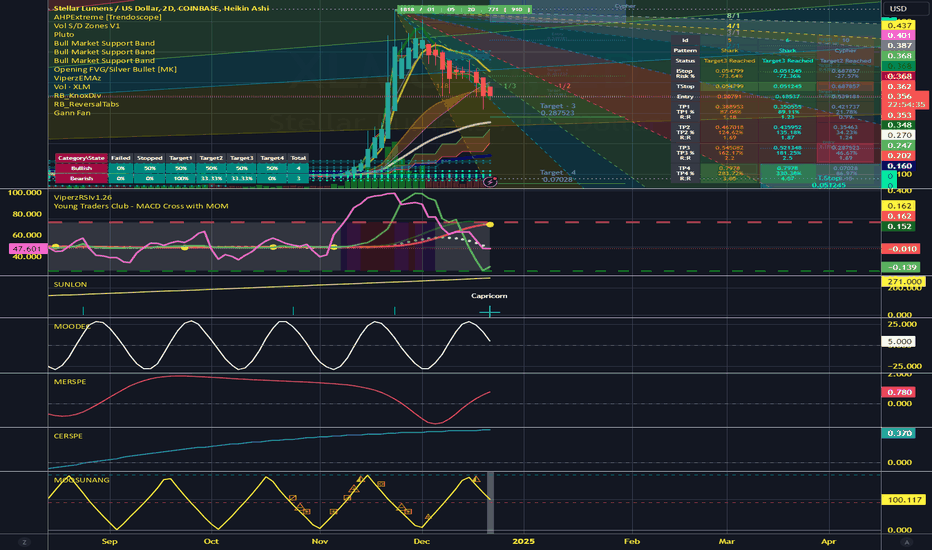932x550 pixels.
Task: Click the 0.437 yellow price label
Action: click(899, 26)
